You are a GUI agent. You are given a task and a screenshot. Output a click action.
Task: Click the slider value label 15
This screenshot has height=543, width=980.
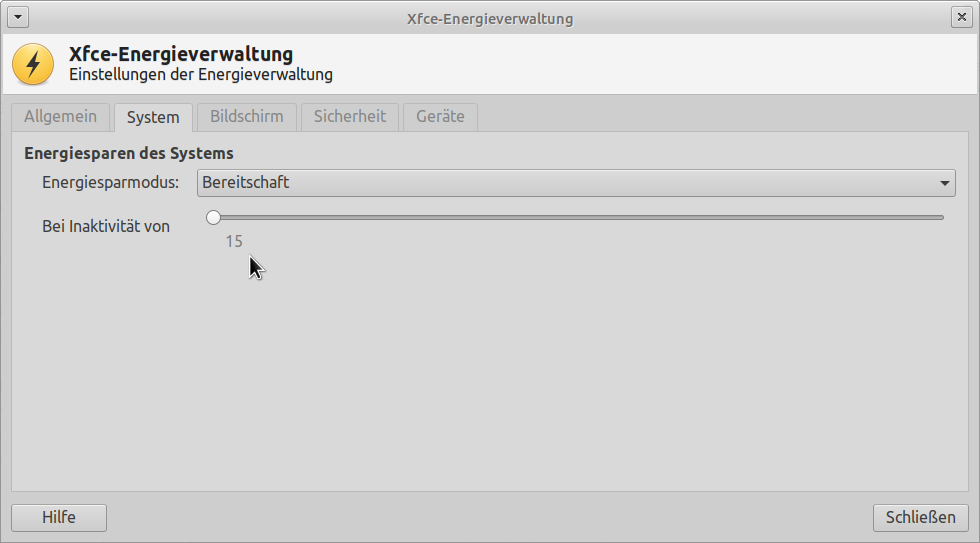pos(234,242)
